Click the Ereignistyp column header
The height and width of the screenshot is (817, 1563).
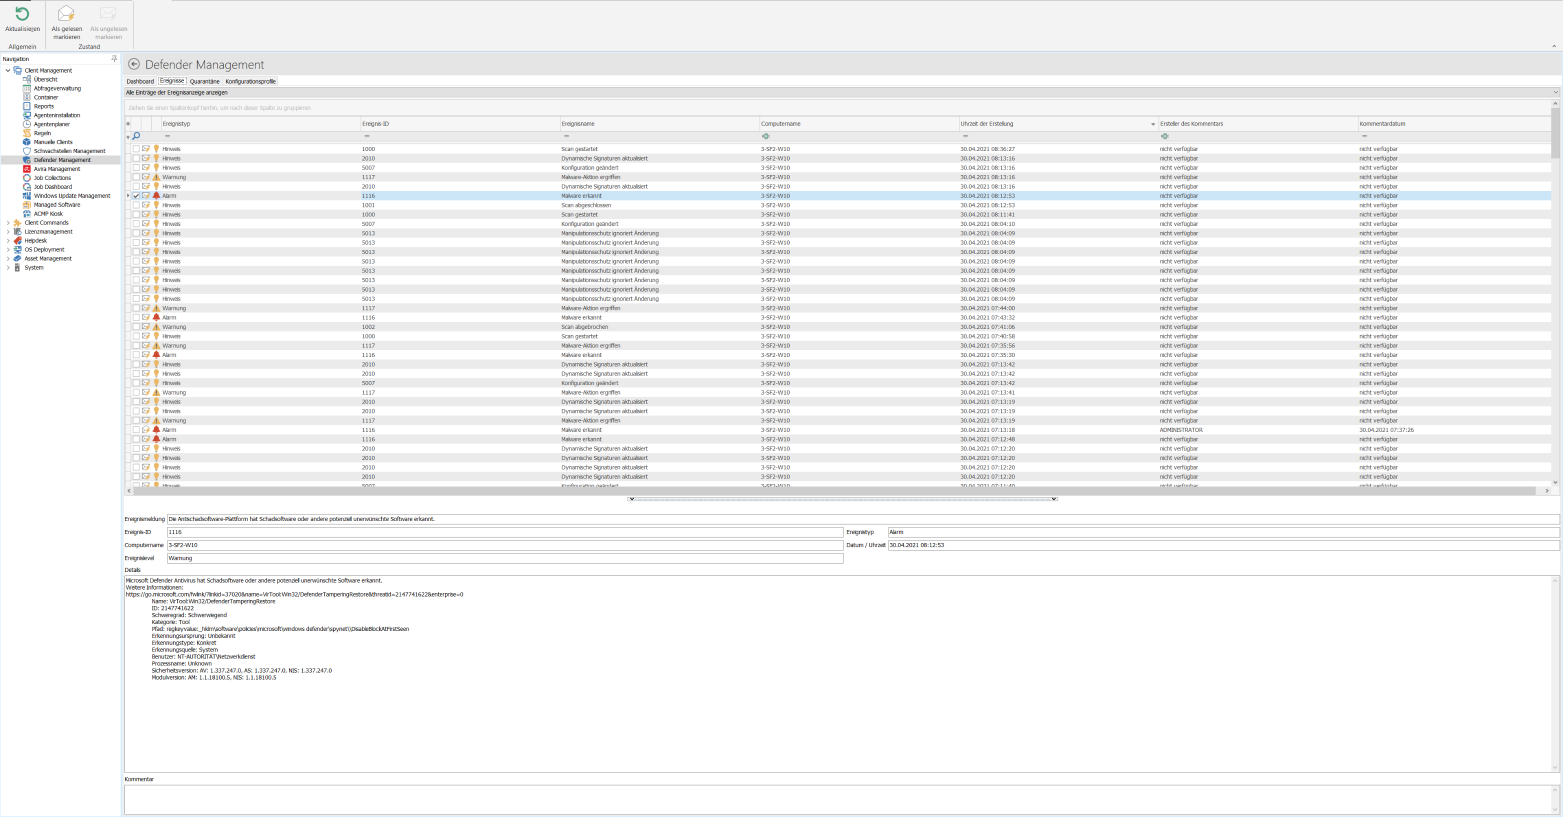260,124
